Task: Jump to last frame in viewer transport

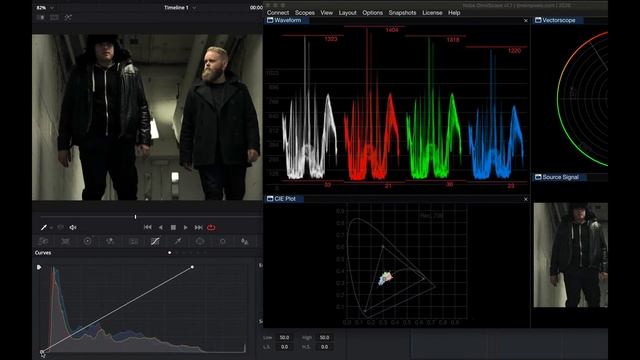Action: [x=198, y=227]
